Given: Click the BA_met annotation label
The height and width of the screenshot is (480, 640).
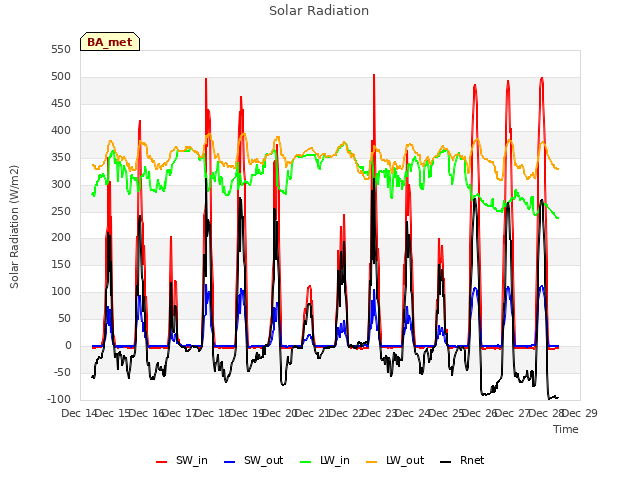Looking at the screenshot, I should (110, 42).
